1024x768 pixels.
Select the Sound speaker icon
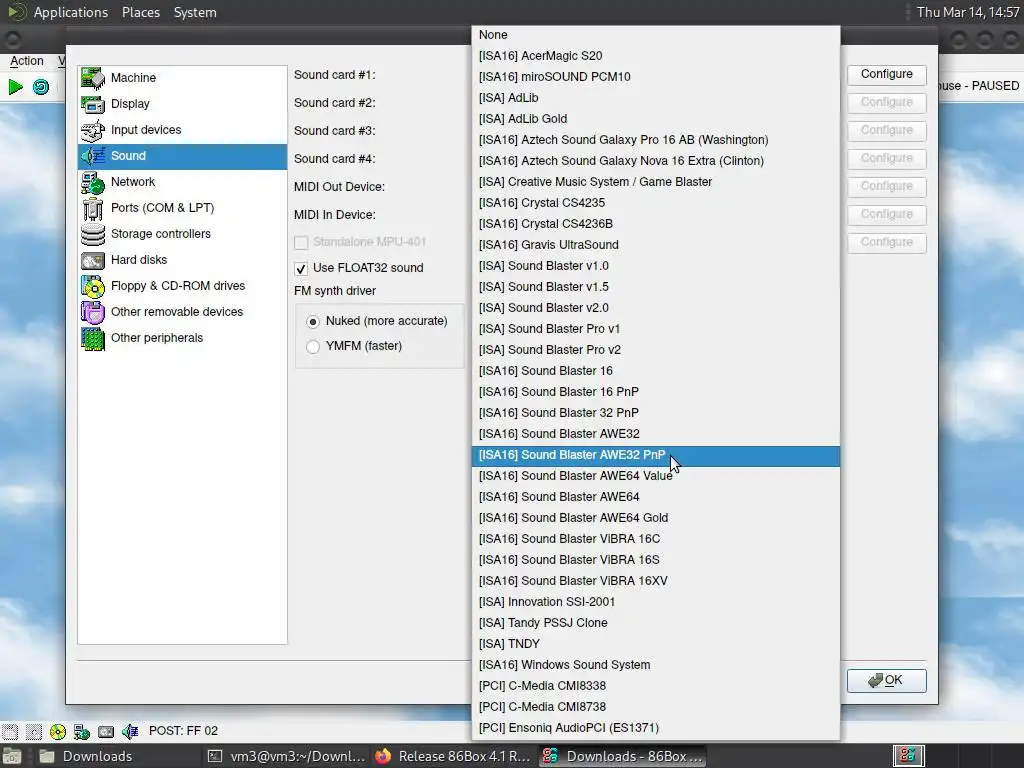(x=93, y=156)
